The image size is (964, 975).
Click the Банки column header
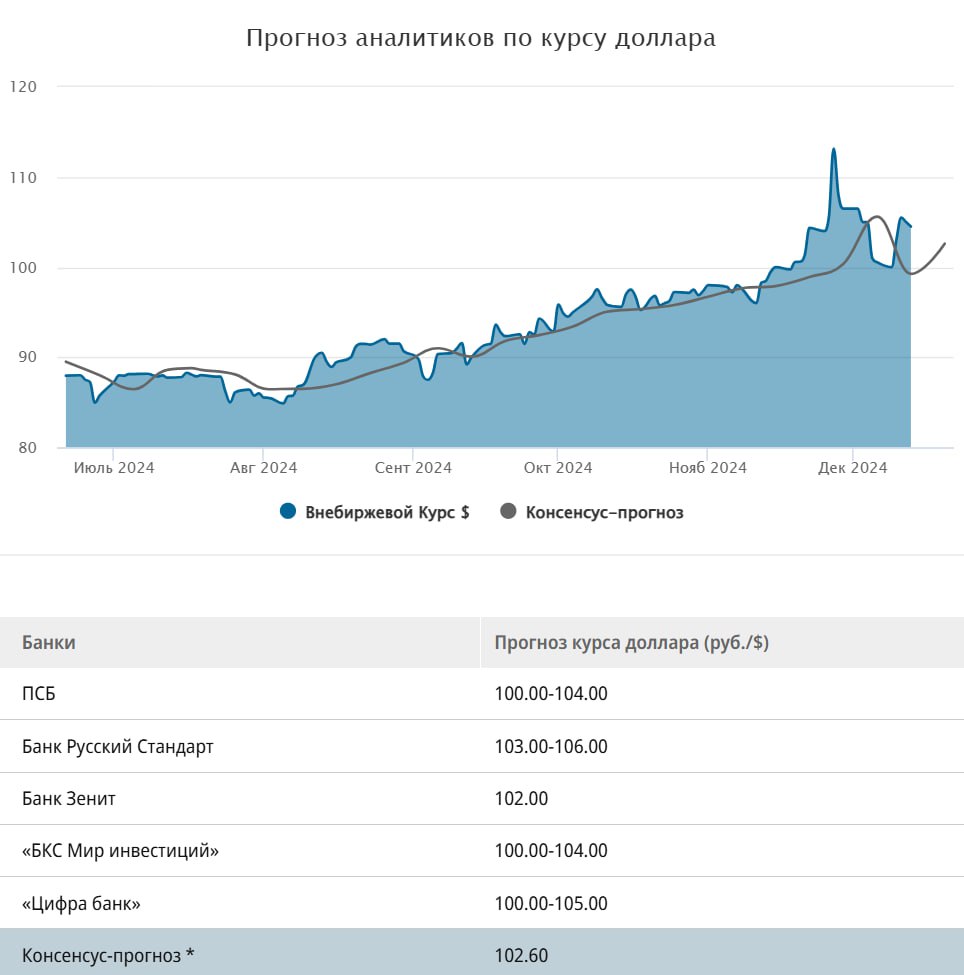click(49, 643)
